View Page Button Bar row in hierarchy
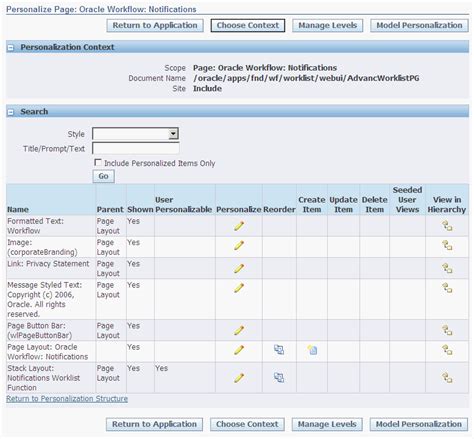This screenshot has height=439, width=474. click(x=447, y=330)
